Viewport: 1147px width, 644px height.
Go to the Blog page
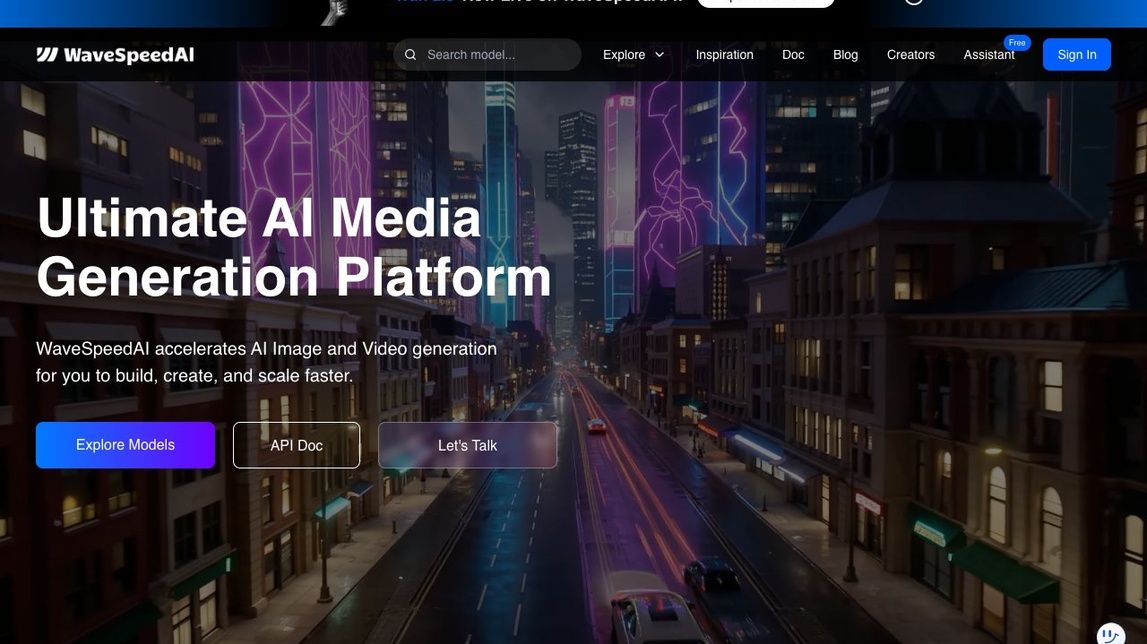pyautogui.click(x=845, y=55)
